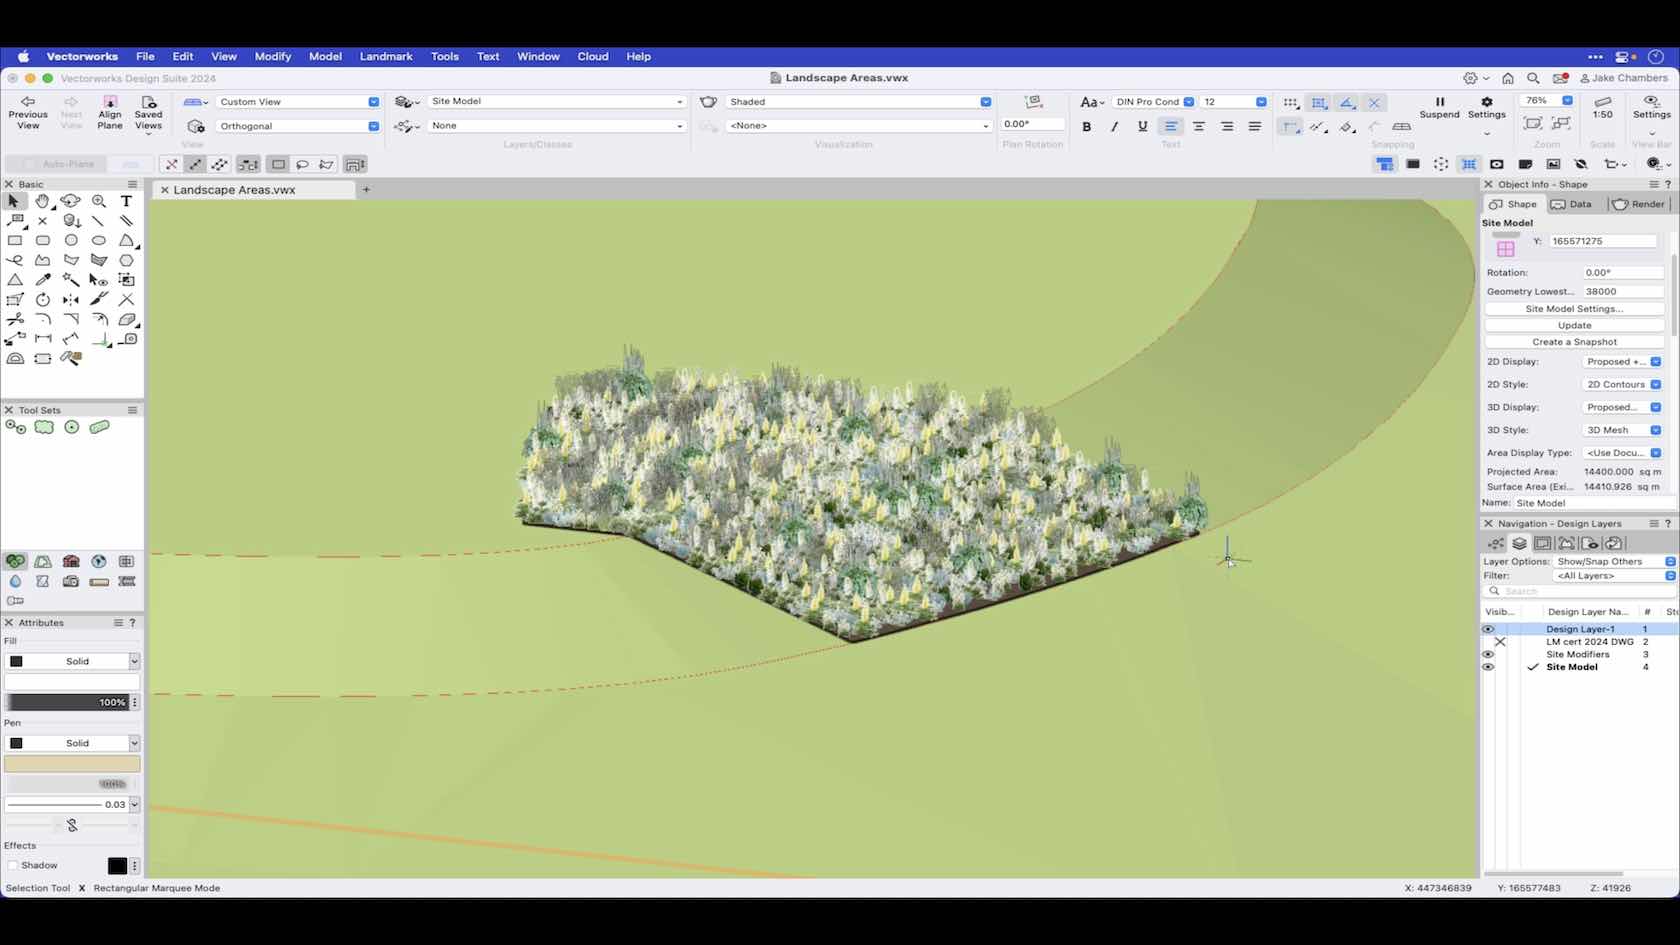Click Create a Snapshot button
Screen dimensions: 1680x945
point(1574,342)
